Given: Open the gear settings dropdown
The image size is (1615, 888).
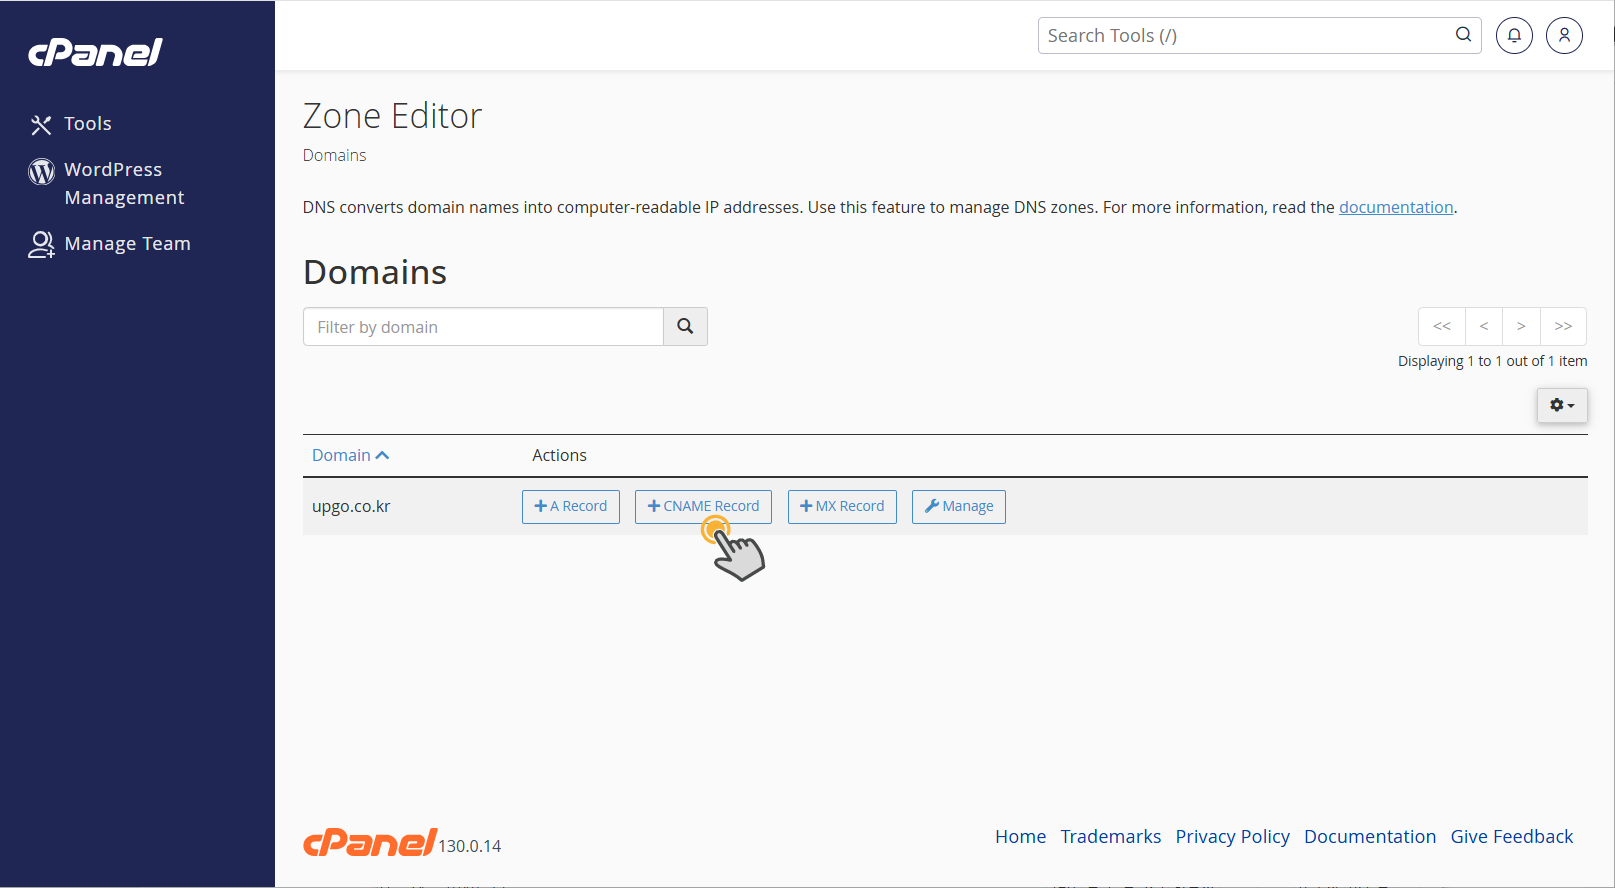Looking at the screenshot, I should (1562, 405).
